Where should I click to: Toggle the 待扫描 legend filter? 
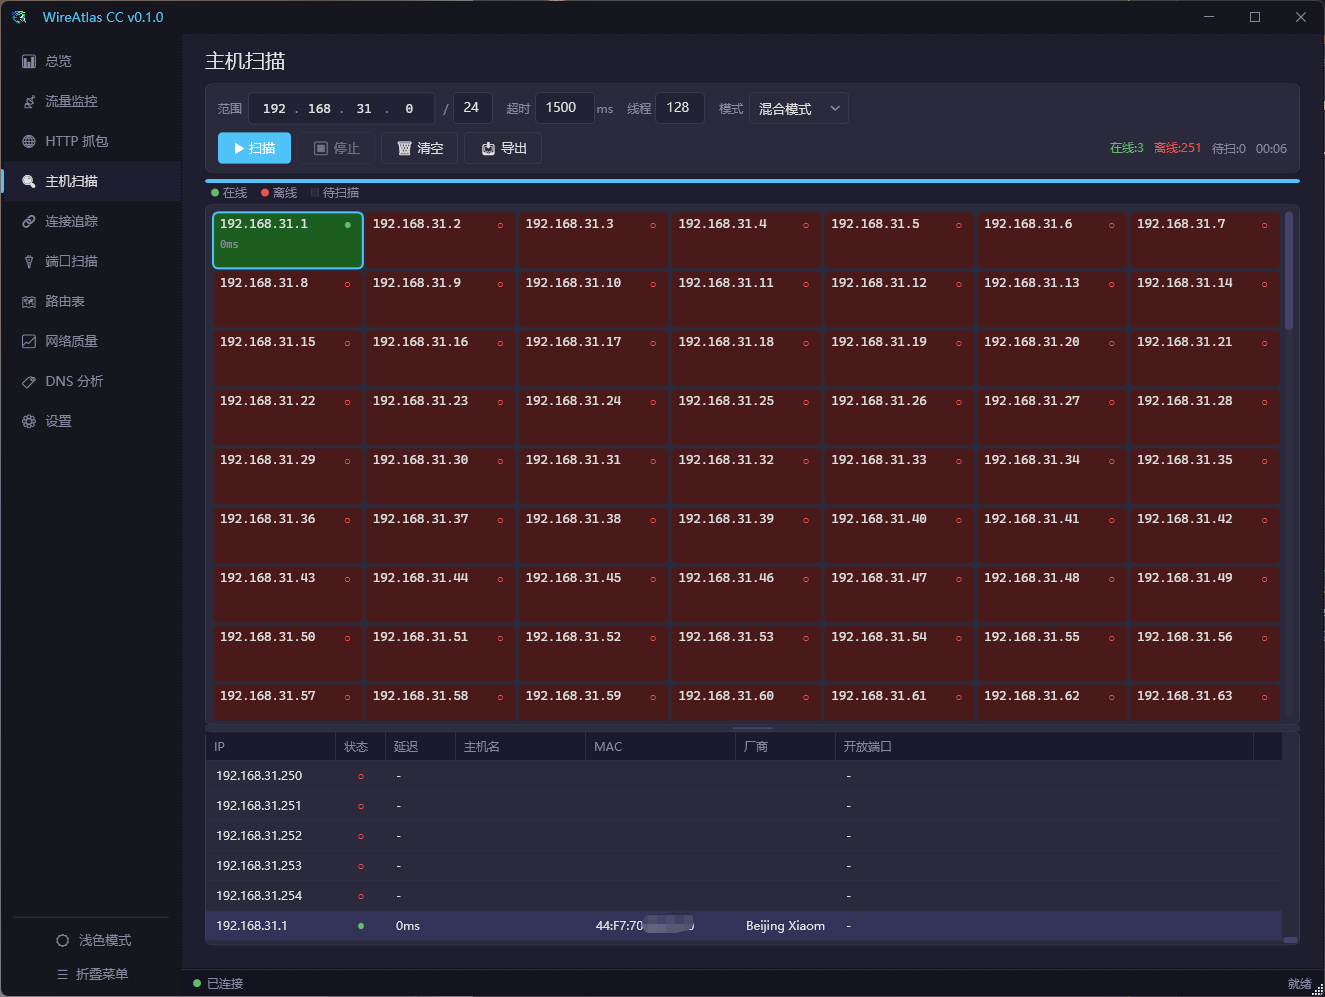(x=335, y=193)
